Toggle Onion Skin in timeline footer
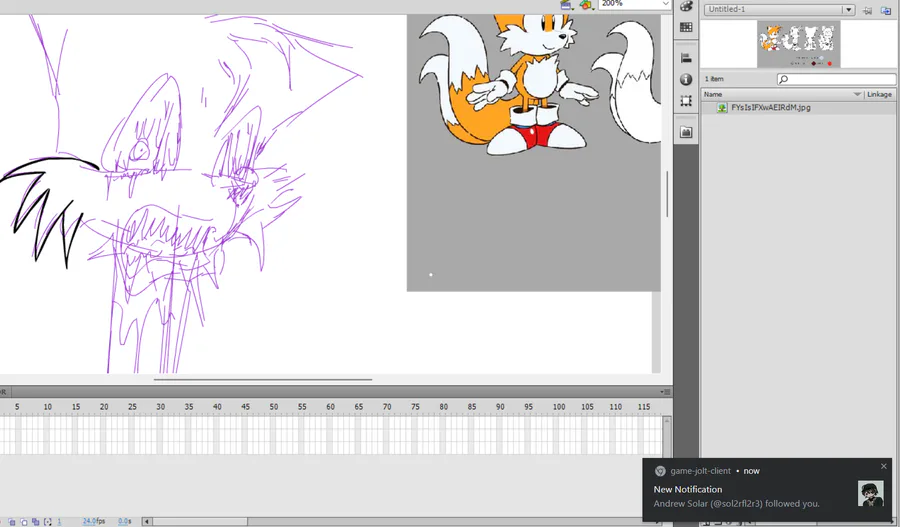 (11, 522)
